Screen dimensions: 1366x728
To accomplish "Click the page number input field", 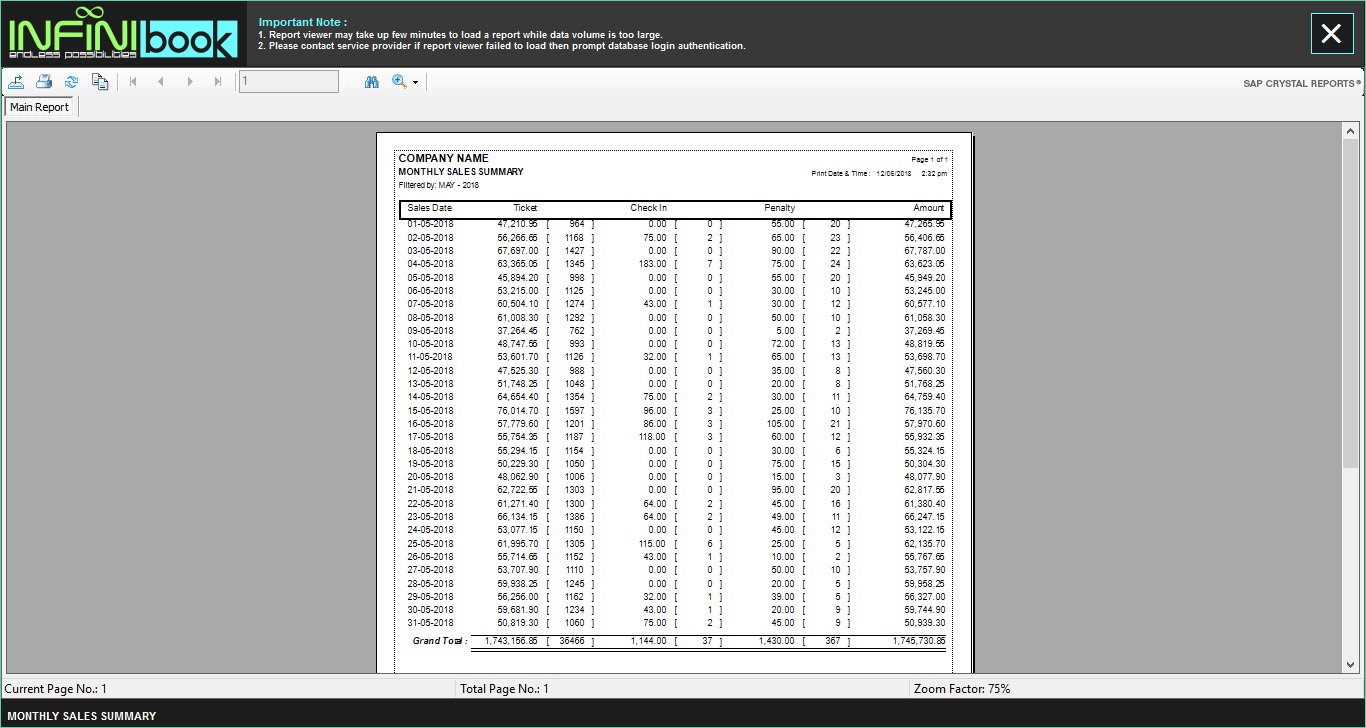I will tap(289, 82).
